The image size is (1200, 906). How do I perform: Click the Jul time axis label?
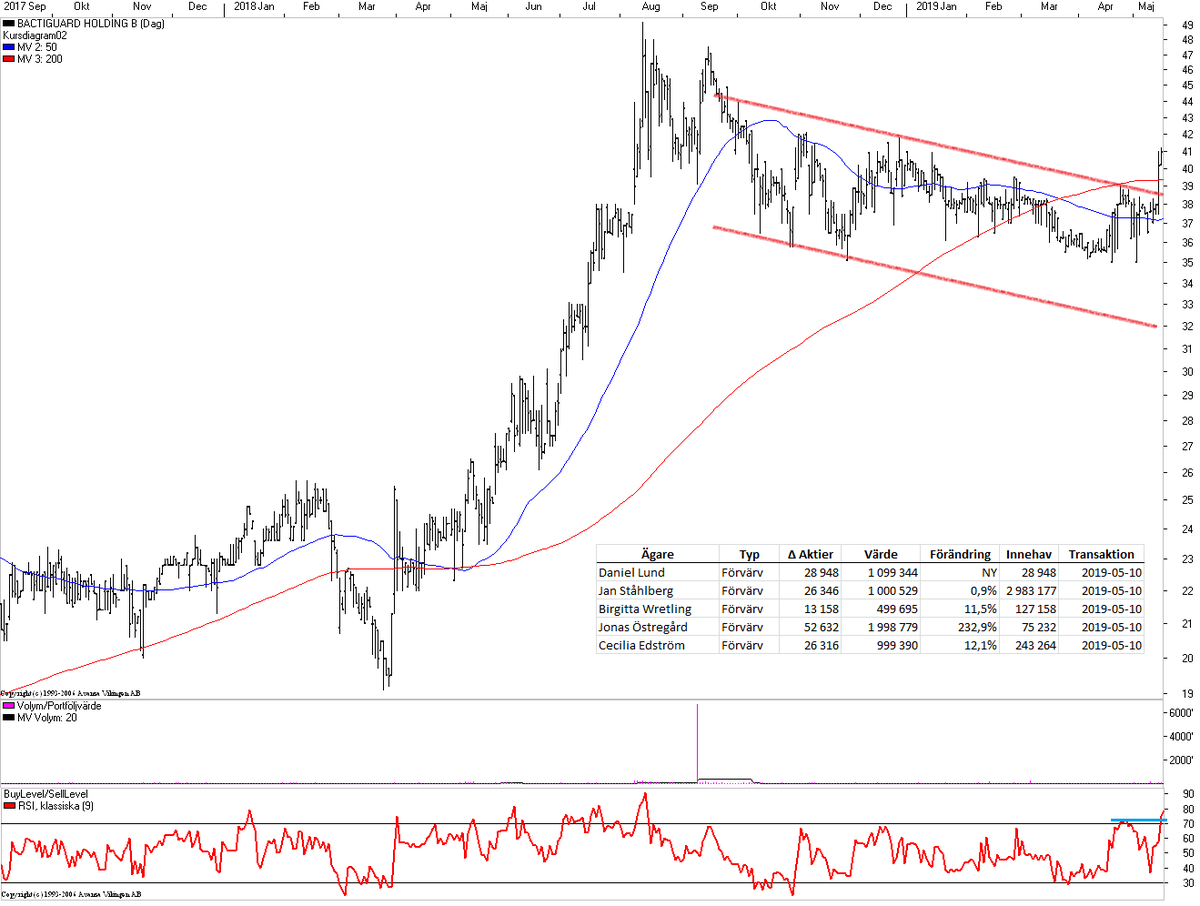pyautogui.click(x=589, y=7)
